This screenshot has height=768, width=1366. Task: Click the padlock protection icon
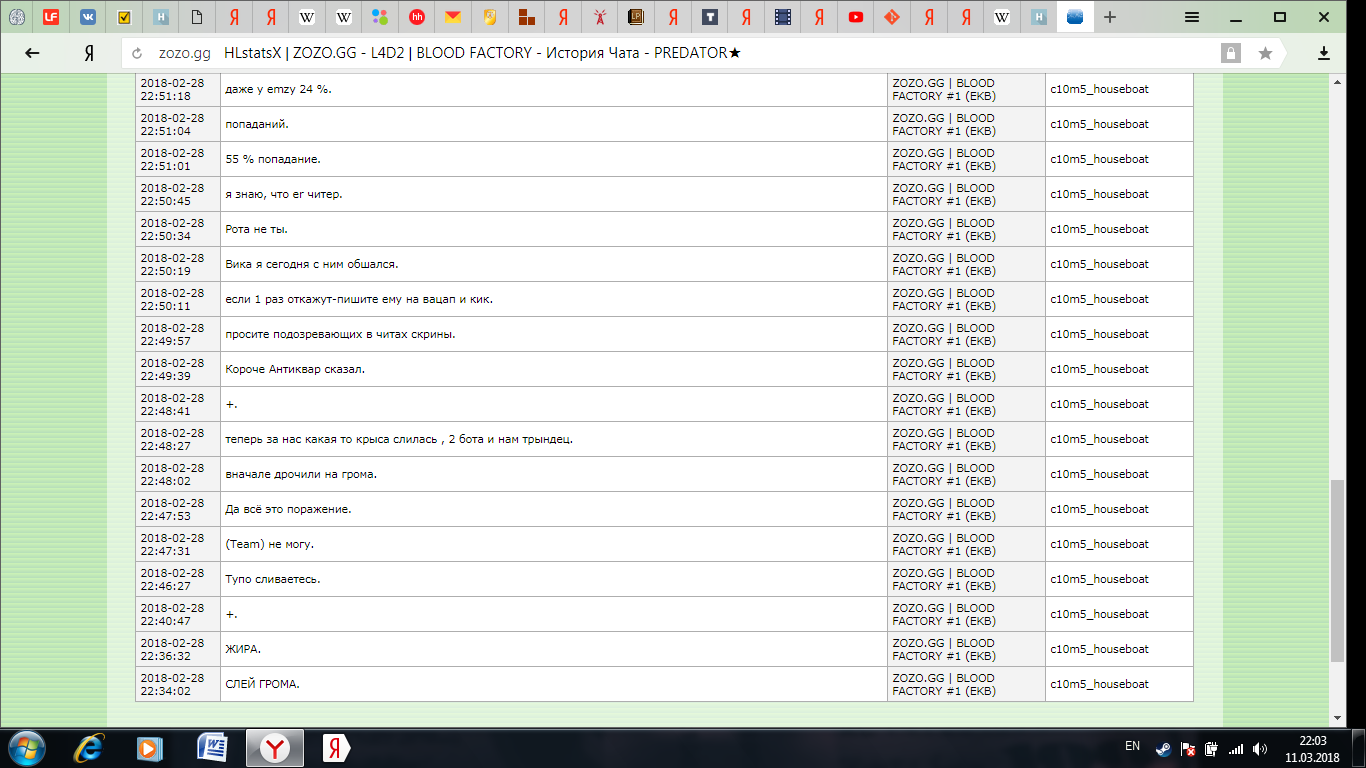point(1230,53)
